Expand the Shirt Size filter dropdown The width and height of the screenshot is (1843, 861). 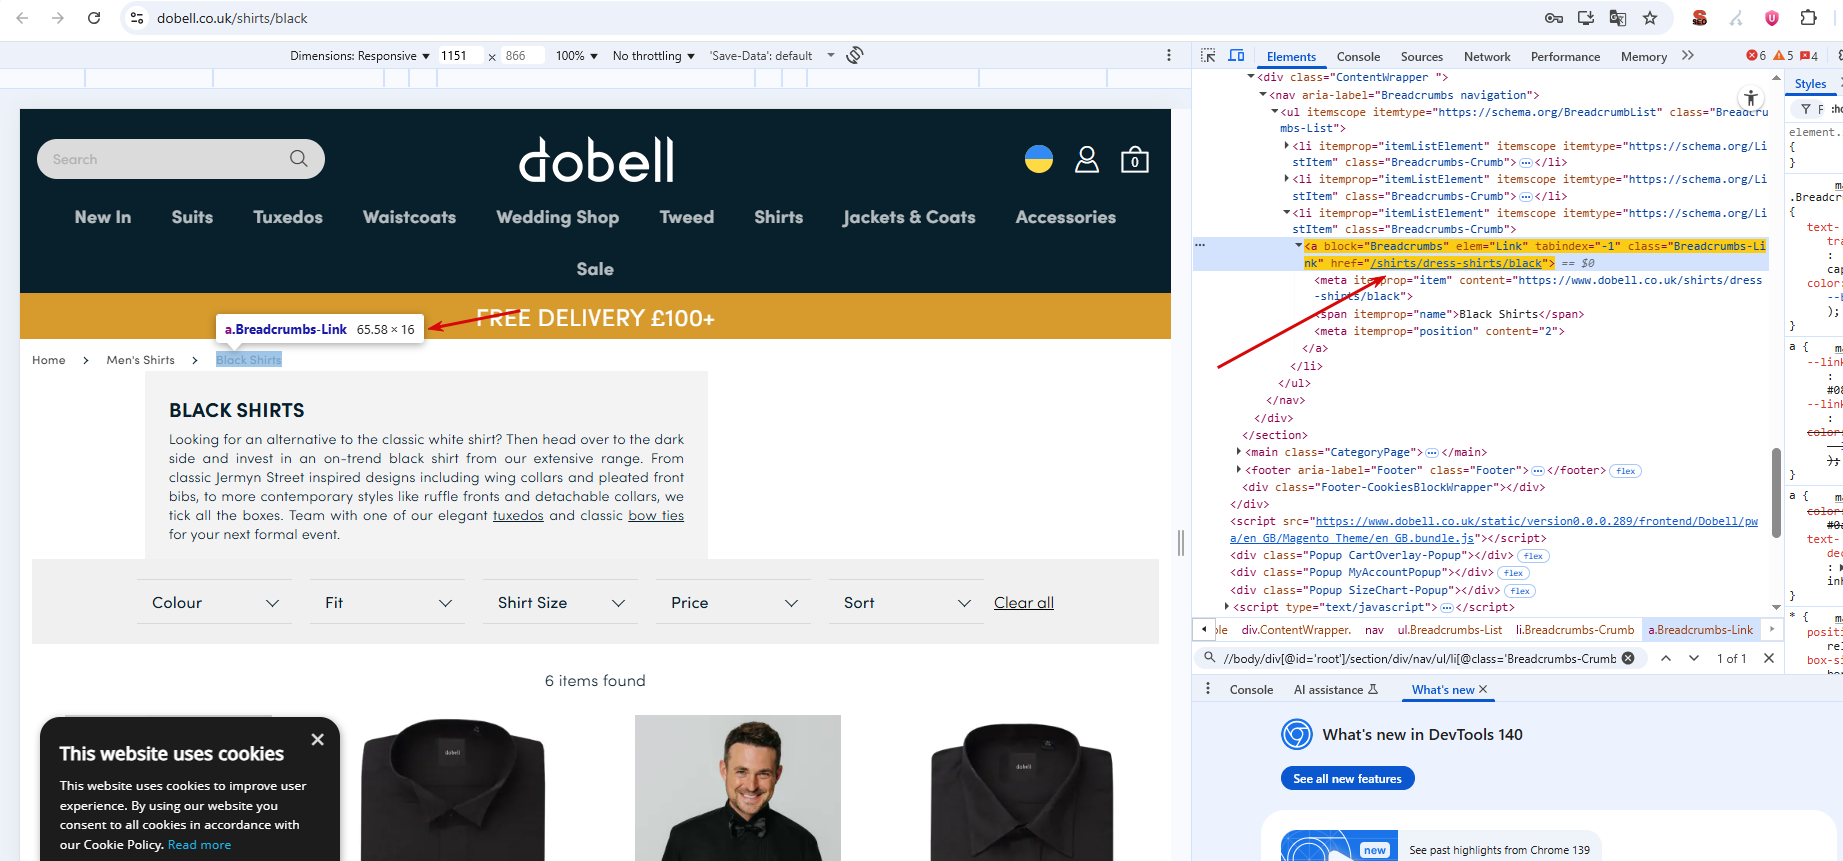click(561, 603)
